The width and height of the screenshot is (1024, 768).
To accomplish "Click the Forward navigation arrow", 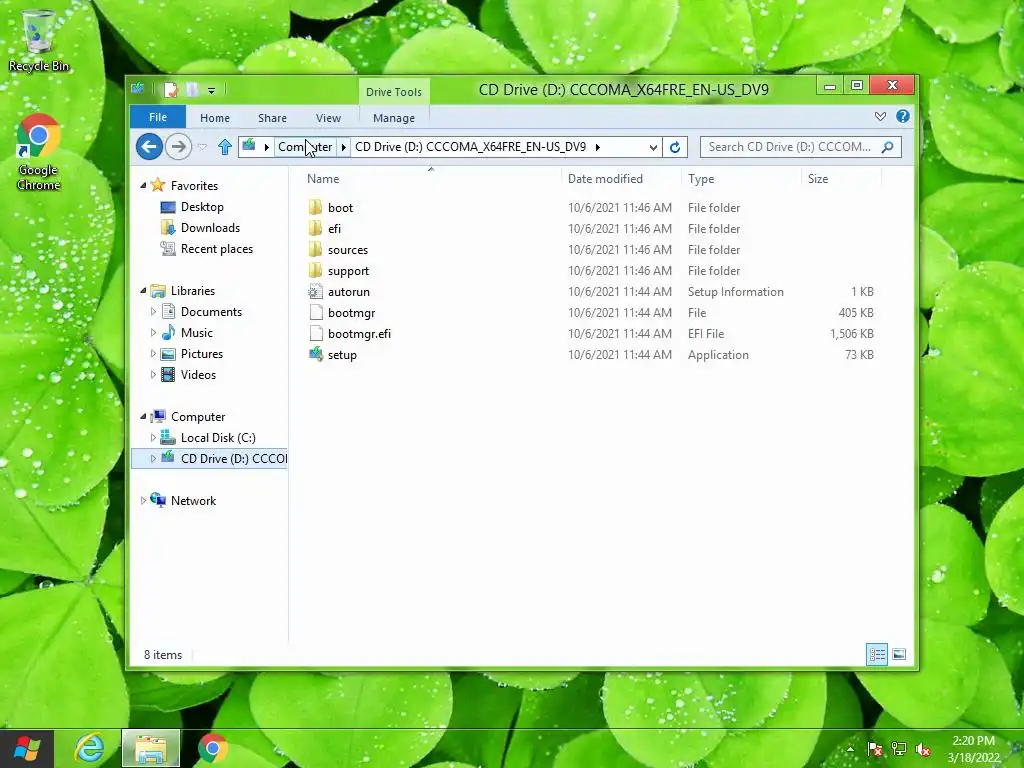I will click(x=178, y=146).
